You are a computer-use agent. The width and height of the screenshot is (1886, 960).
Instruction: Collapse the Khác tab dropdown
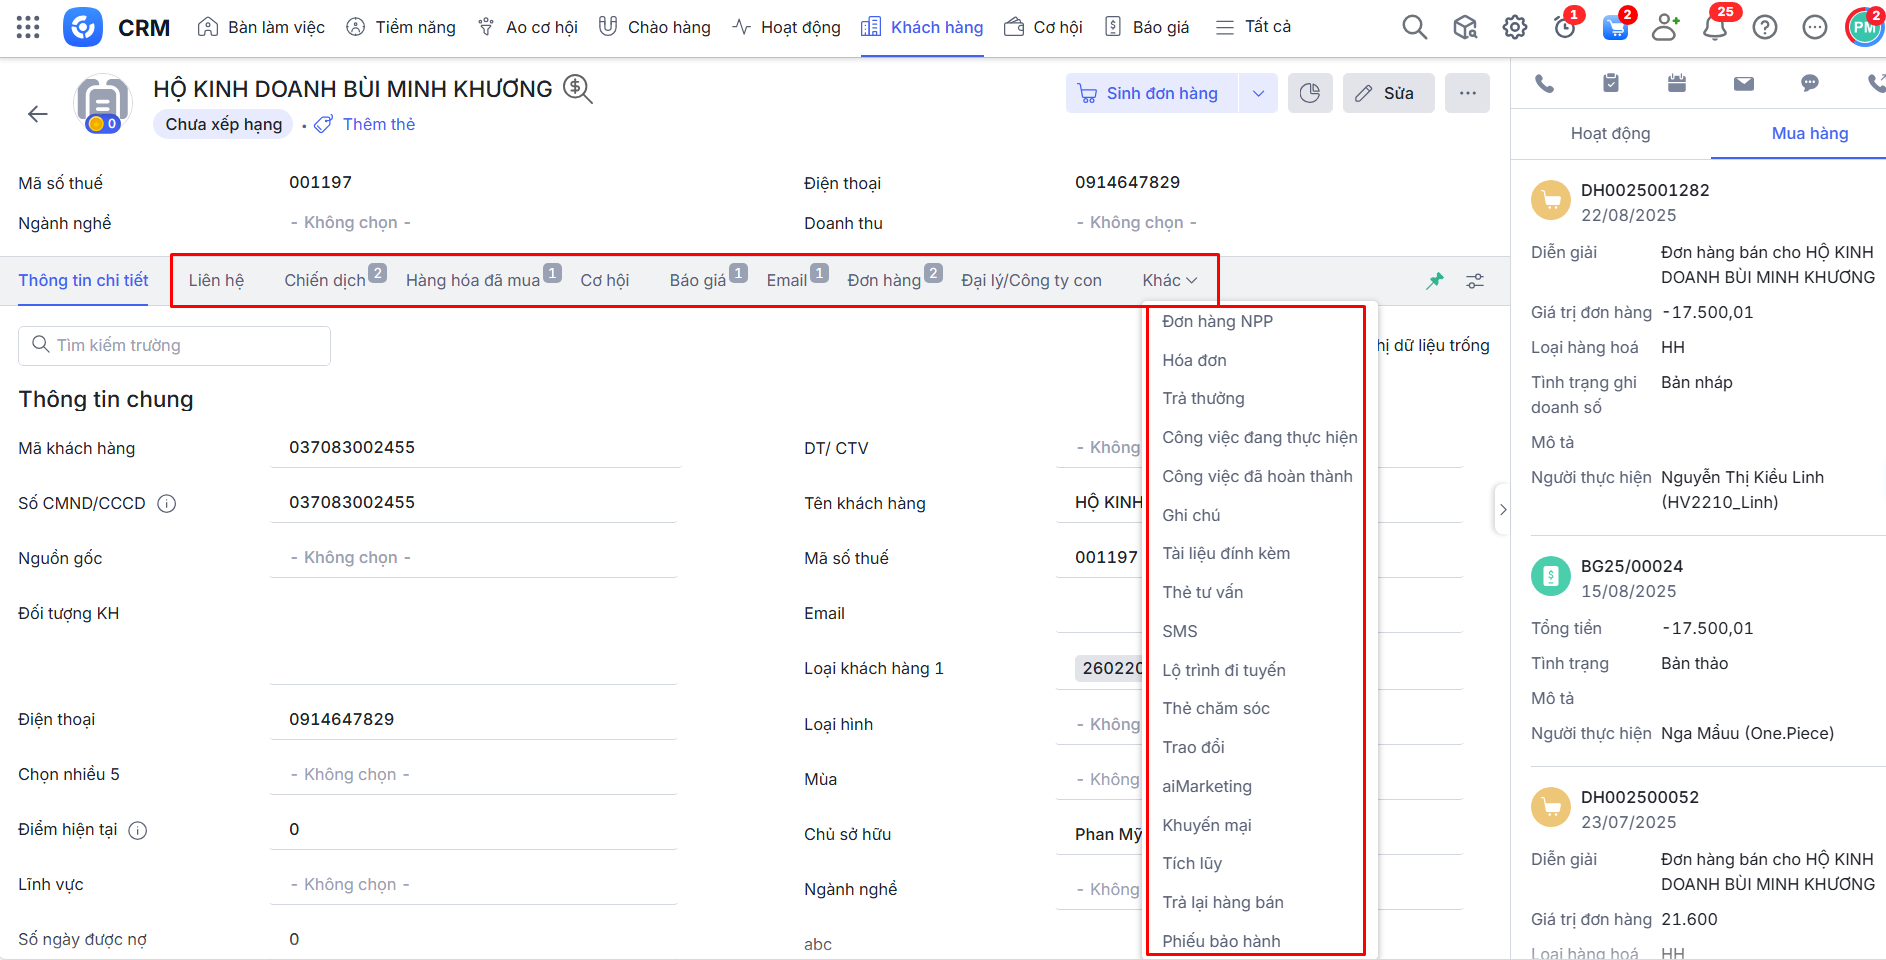point(1170,281)
